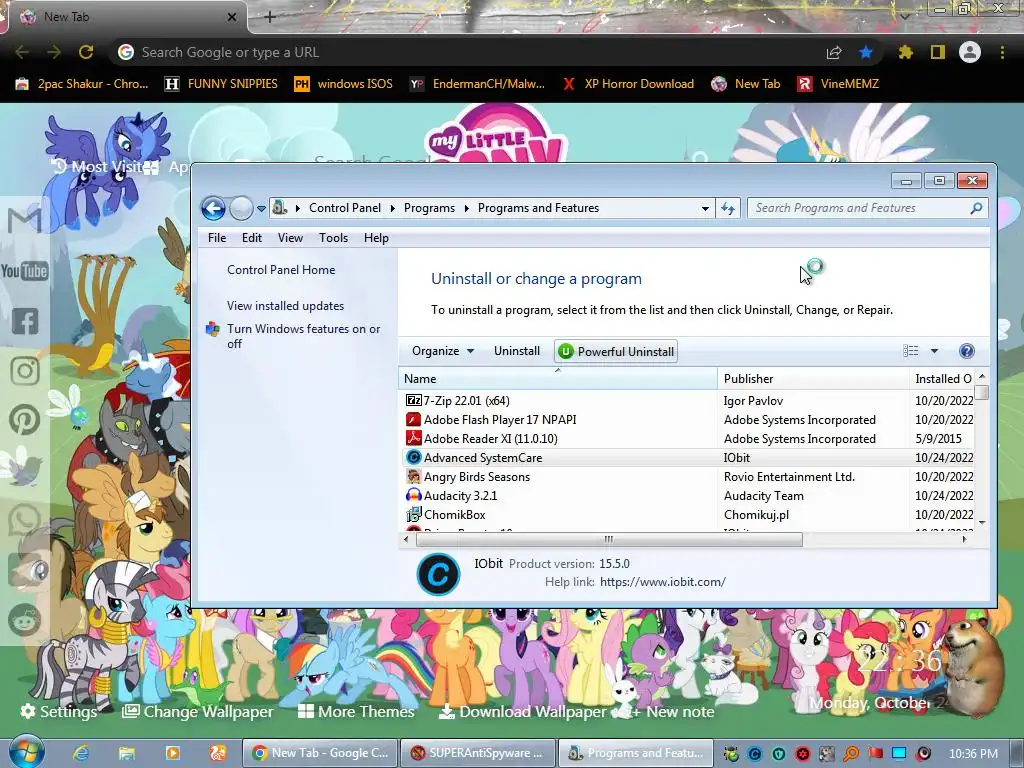This screenshot has width=1024, height=768.
Task: Open the Chrome share page icon
Action: click(x=834, y=52)
